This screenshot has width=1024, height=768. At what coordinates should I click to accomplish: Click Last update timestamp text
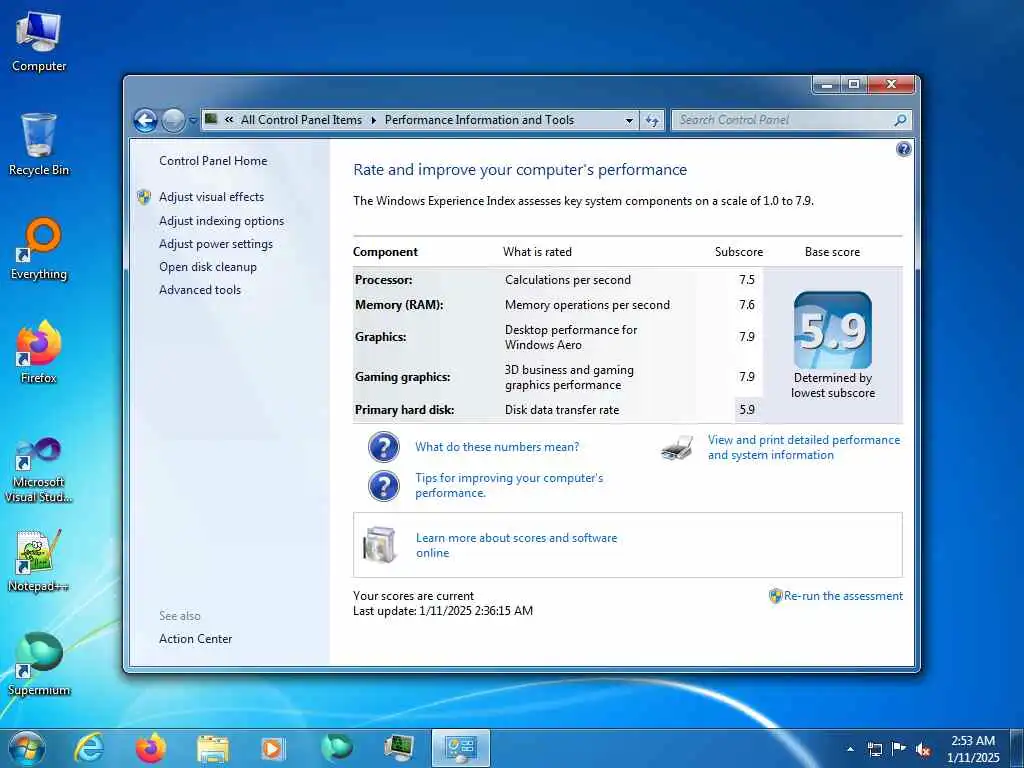click(x=443, y=611)
